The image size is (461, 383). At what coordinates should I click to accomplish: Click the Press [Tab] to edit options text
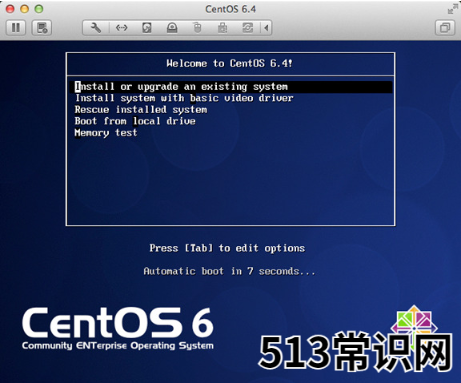(x=227, y=248)
